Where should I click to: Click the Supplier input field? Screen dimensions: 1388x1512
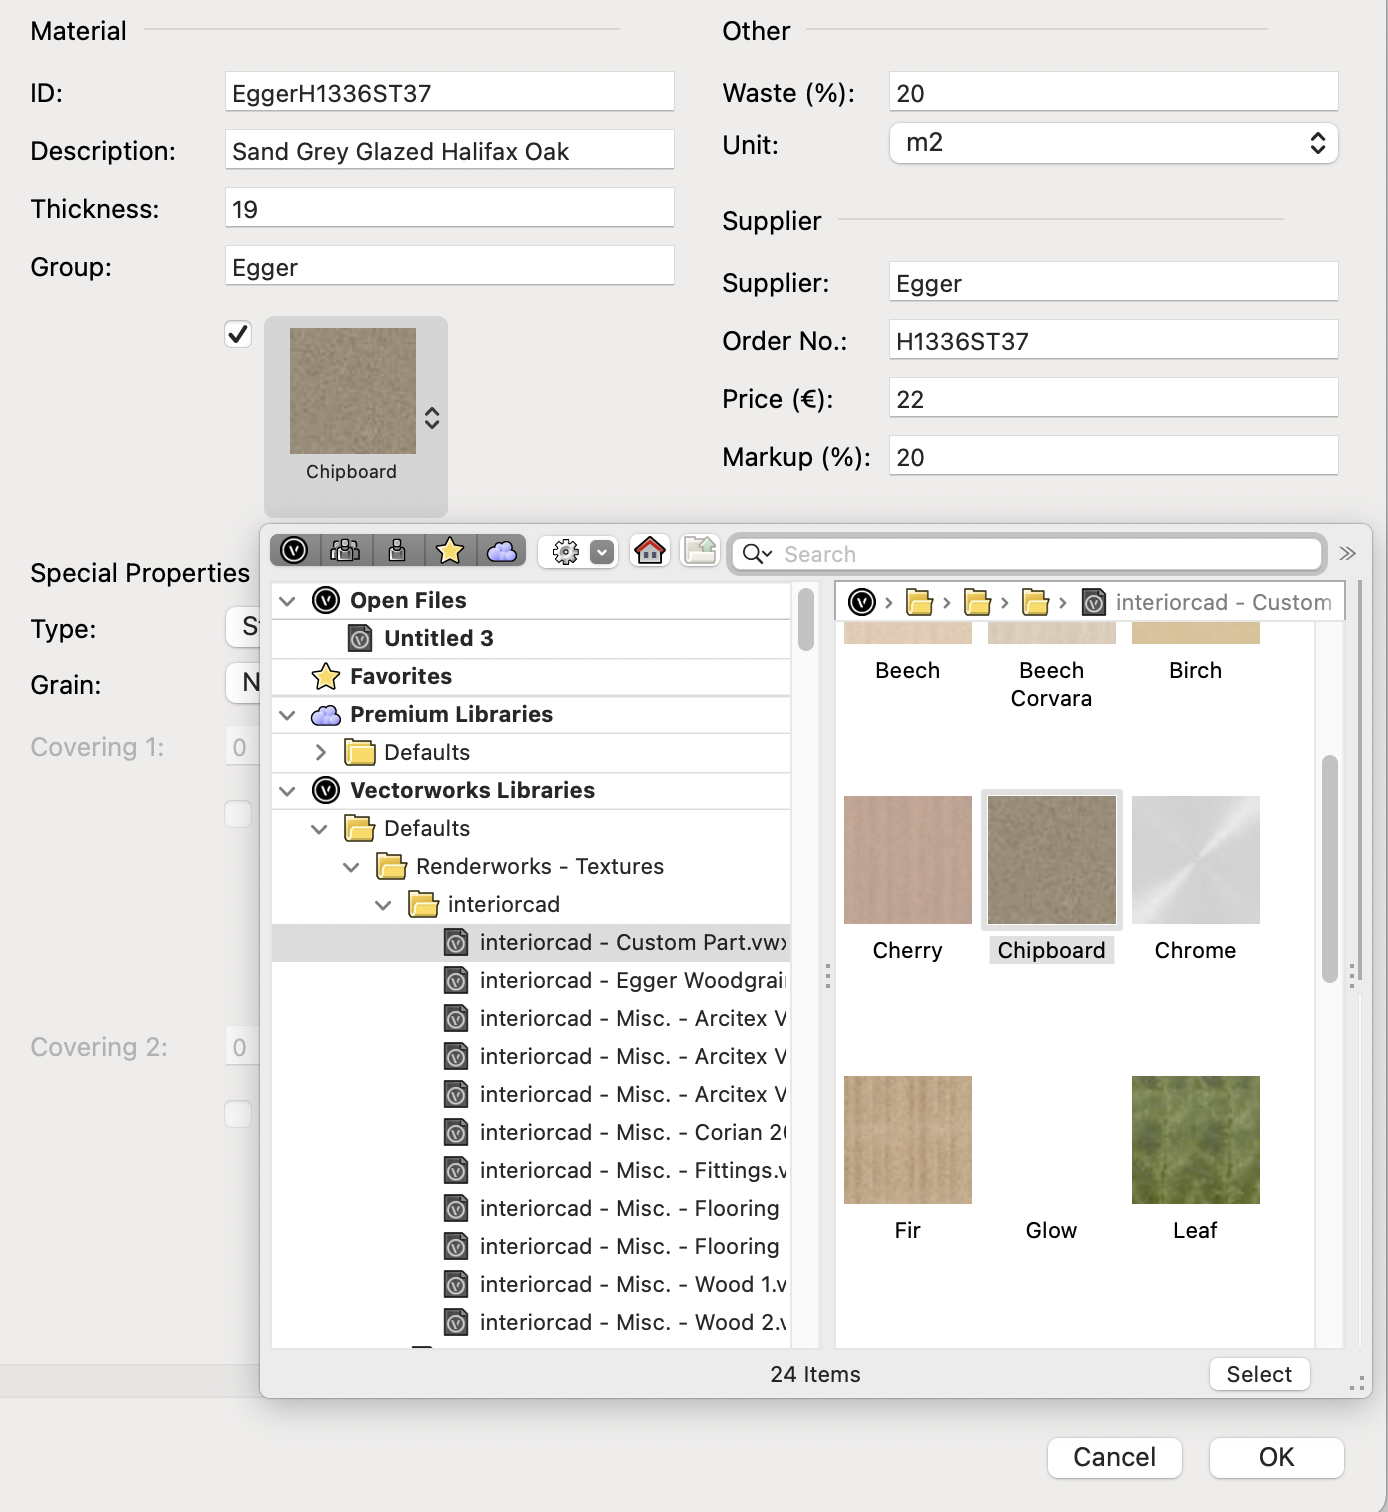click(1113, 282)
